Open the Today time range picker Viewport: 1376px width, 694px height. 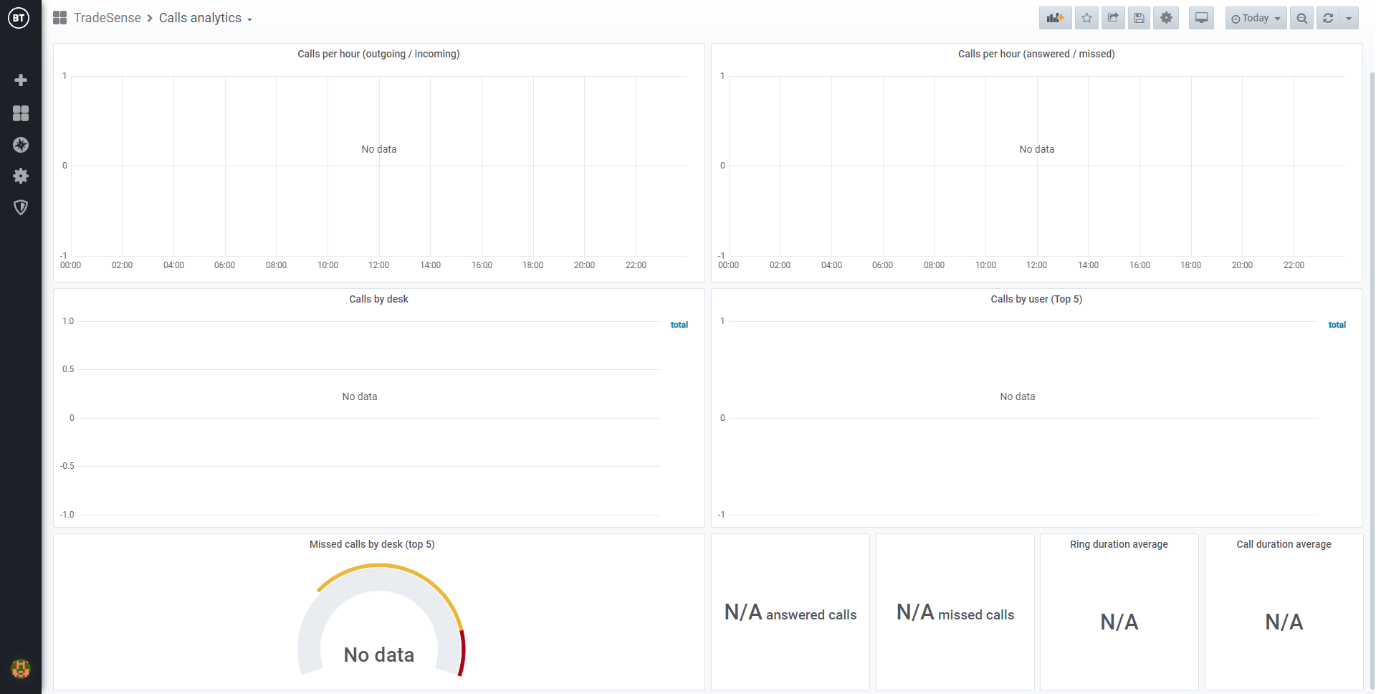point(1256,18)
